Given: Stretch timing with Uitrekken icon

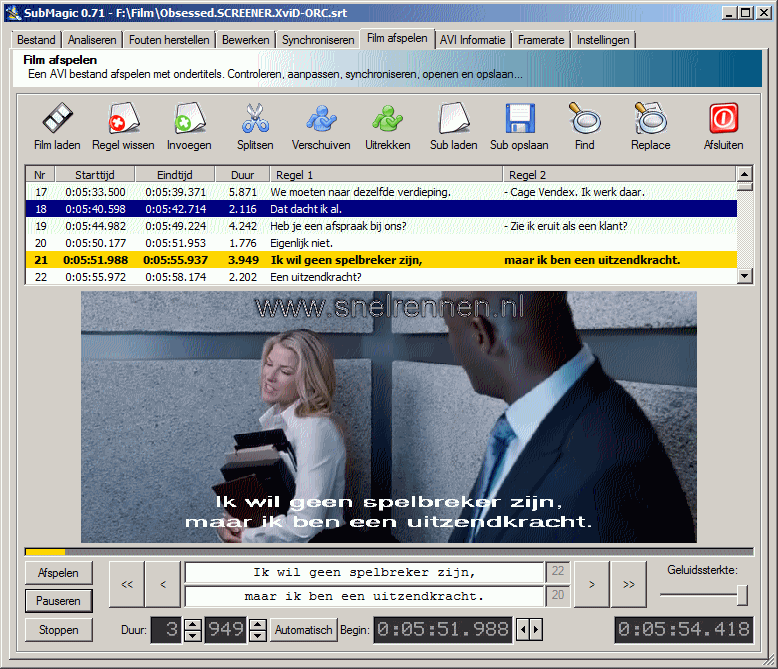Looking at the screenshot, I should point(388,118).
